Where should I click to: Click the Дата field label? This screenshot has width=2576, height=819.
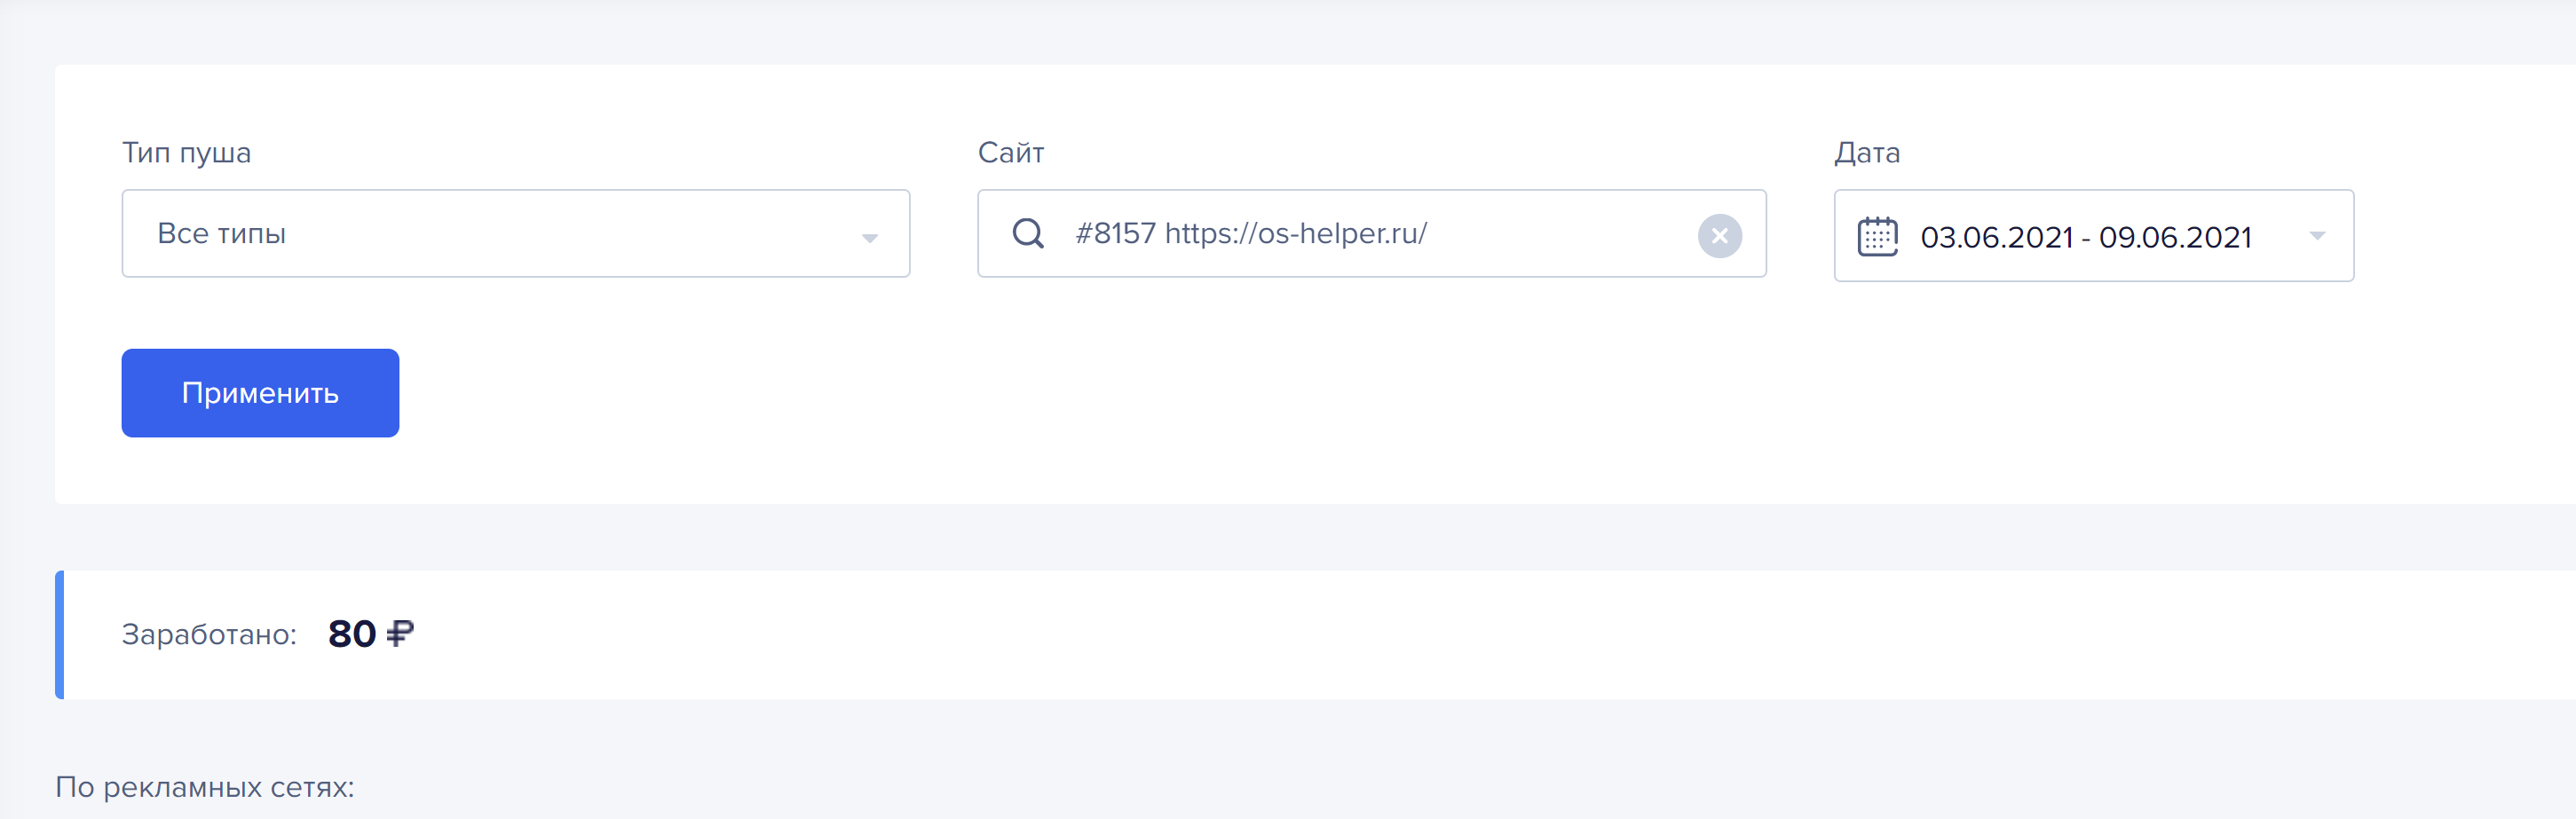[x=1866, y=153]
